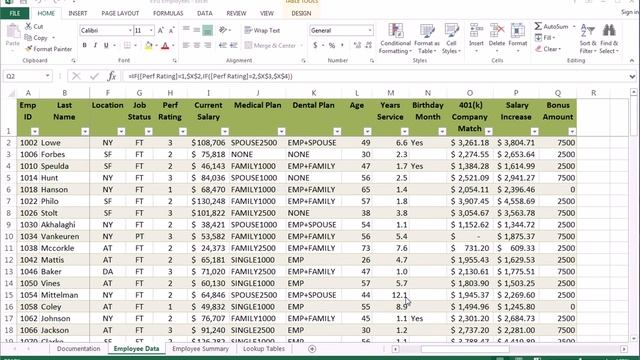This screenshot has height=360, width=640.
Task: Click Insert Function fx icon
Action: pos(112,76)
